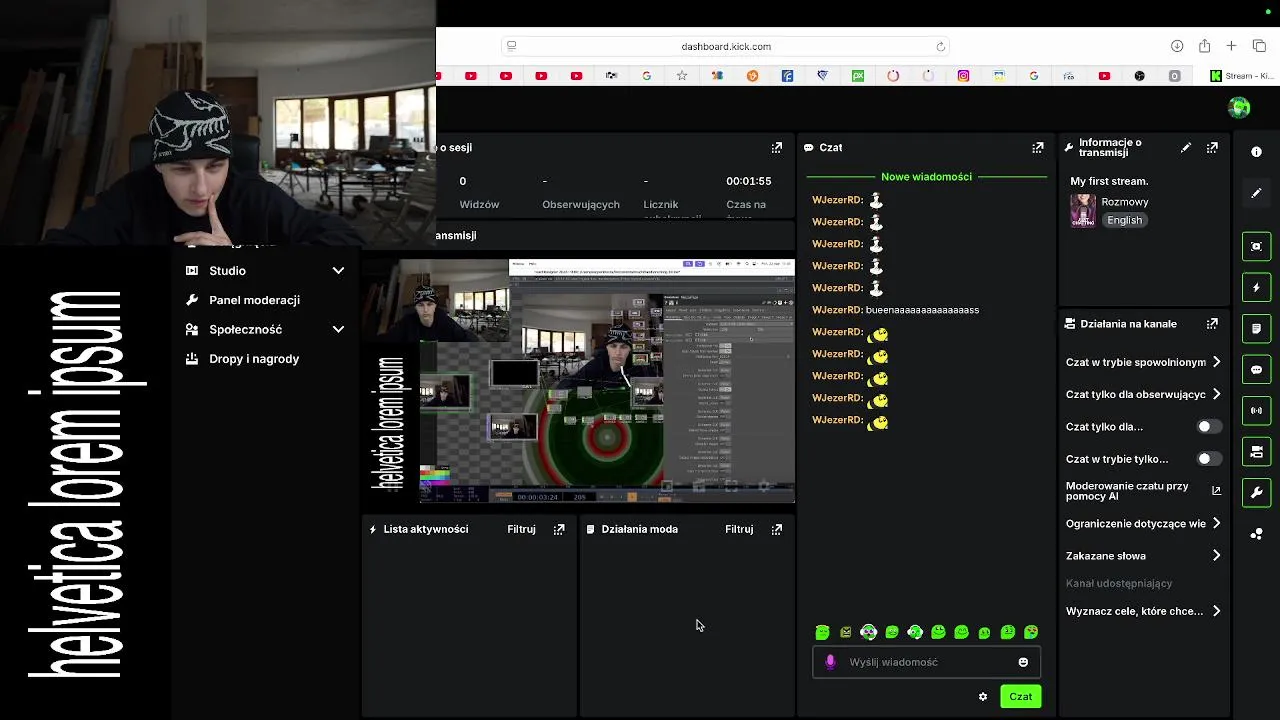Click the pencil icon in right sidebar
The width and height of the screenshot is (1280, 720).
(1257, 193)
